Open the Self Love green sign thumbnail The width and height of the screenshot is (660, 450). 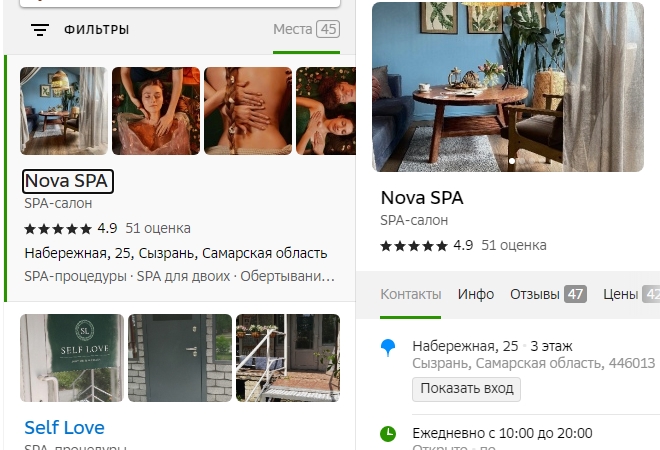72,358
